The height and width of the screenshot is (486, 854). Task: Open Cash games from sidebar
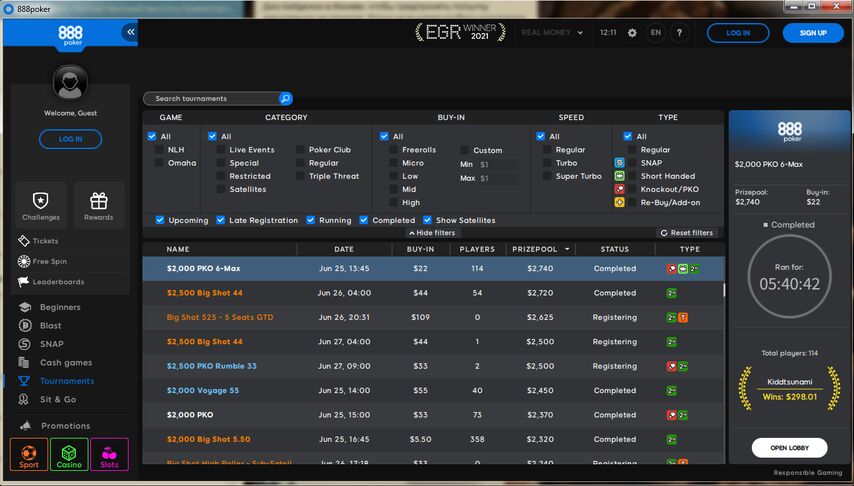pos(65,363)
